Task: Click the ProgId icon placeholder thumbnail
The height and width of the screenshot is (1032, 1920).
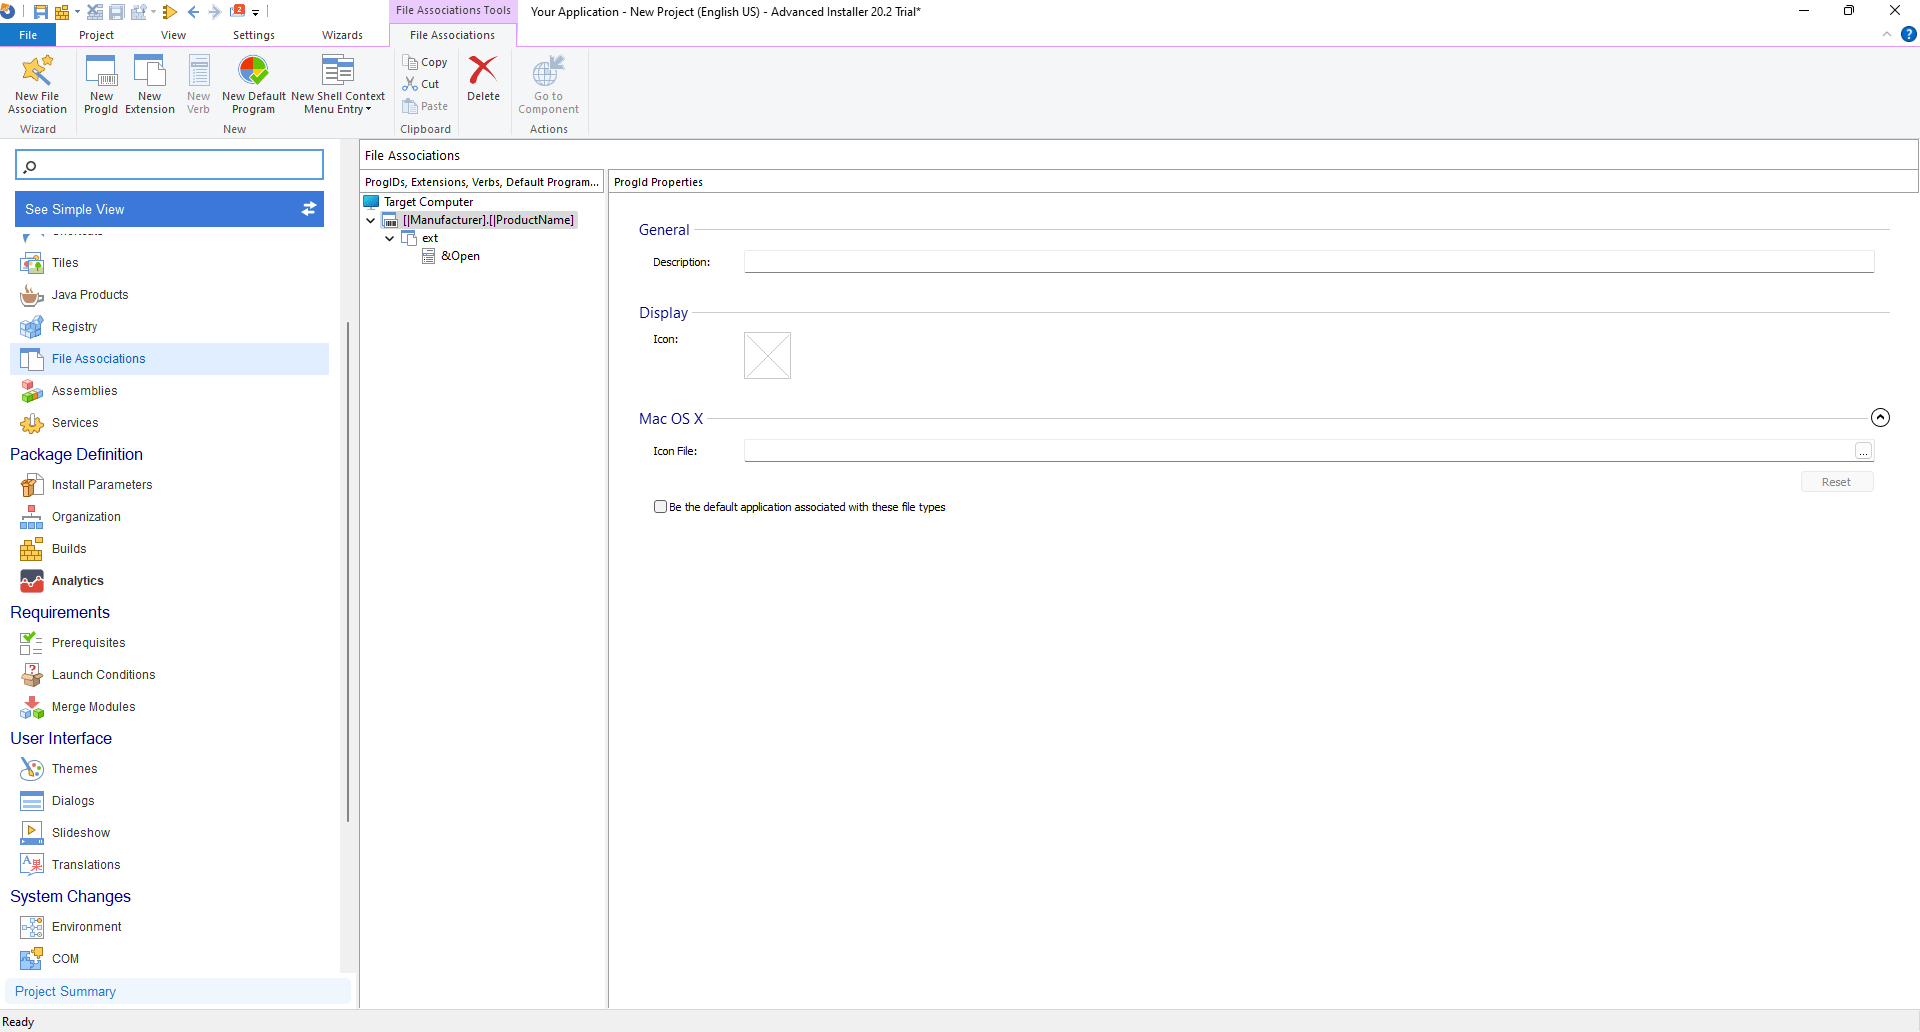Action: (x=767, y=355)
